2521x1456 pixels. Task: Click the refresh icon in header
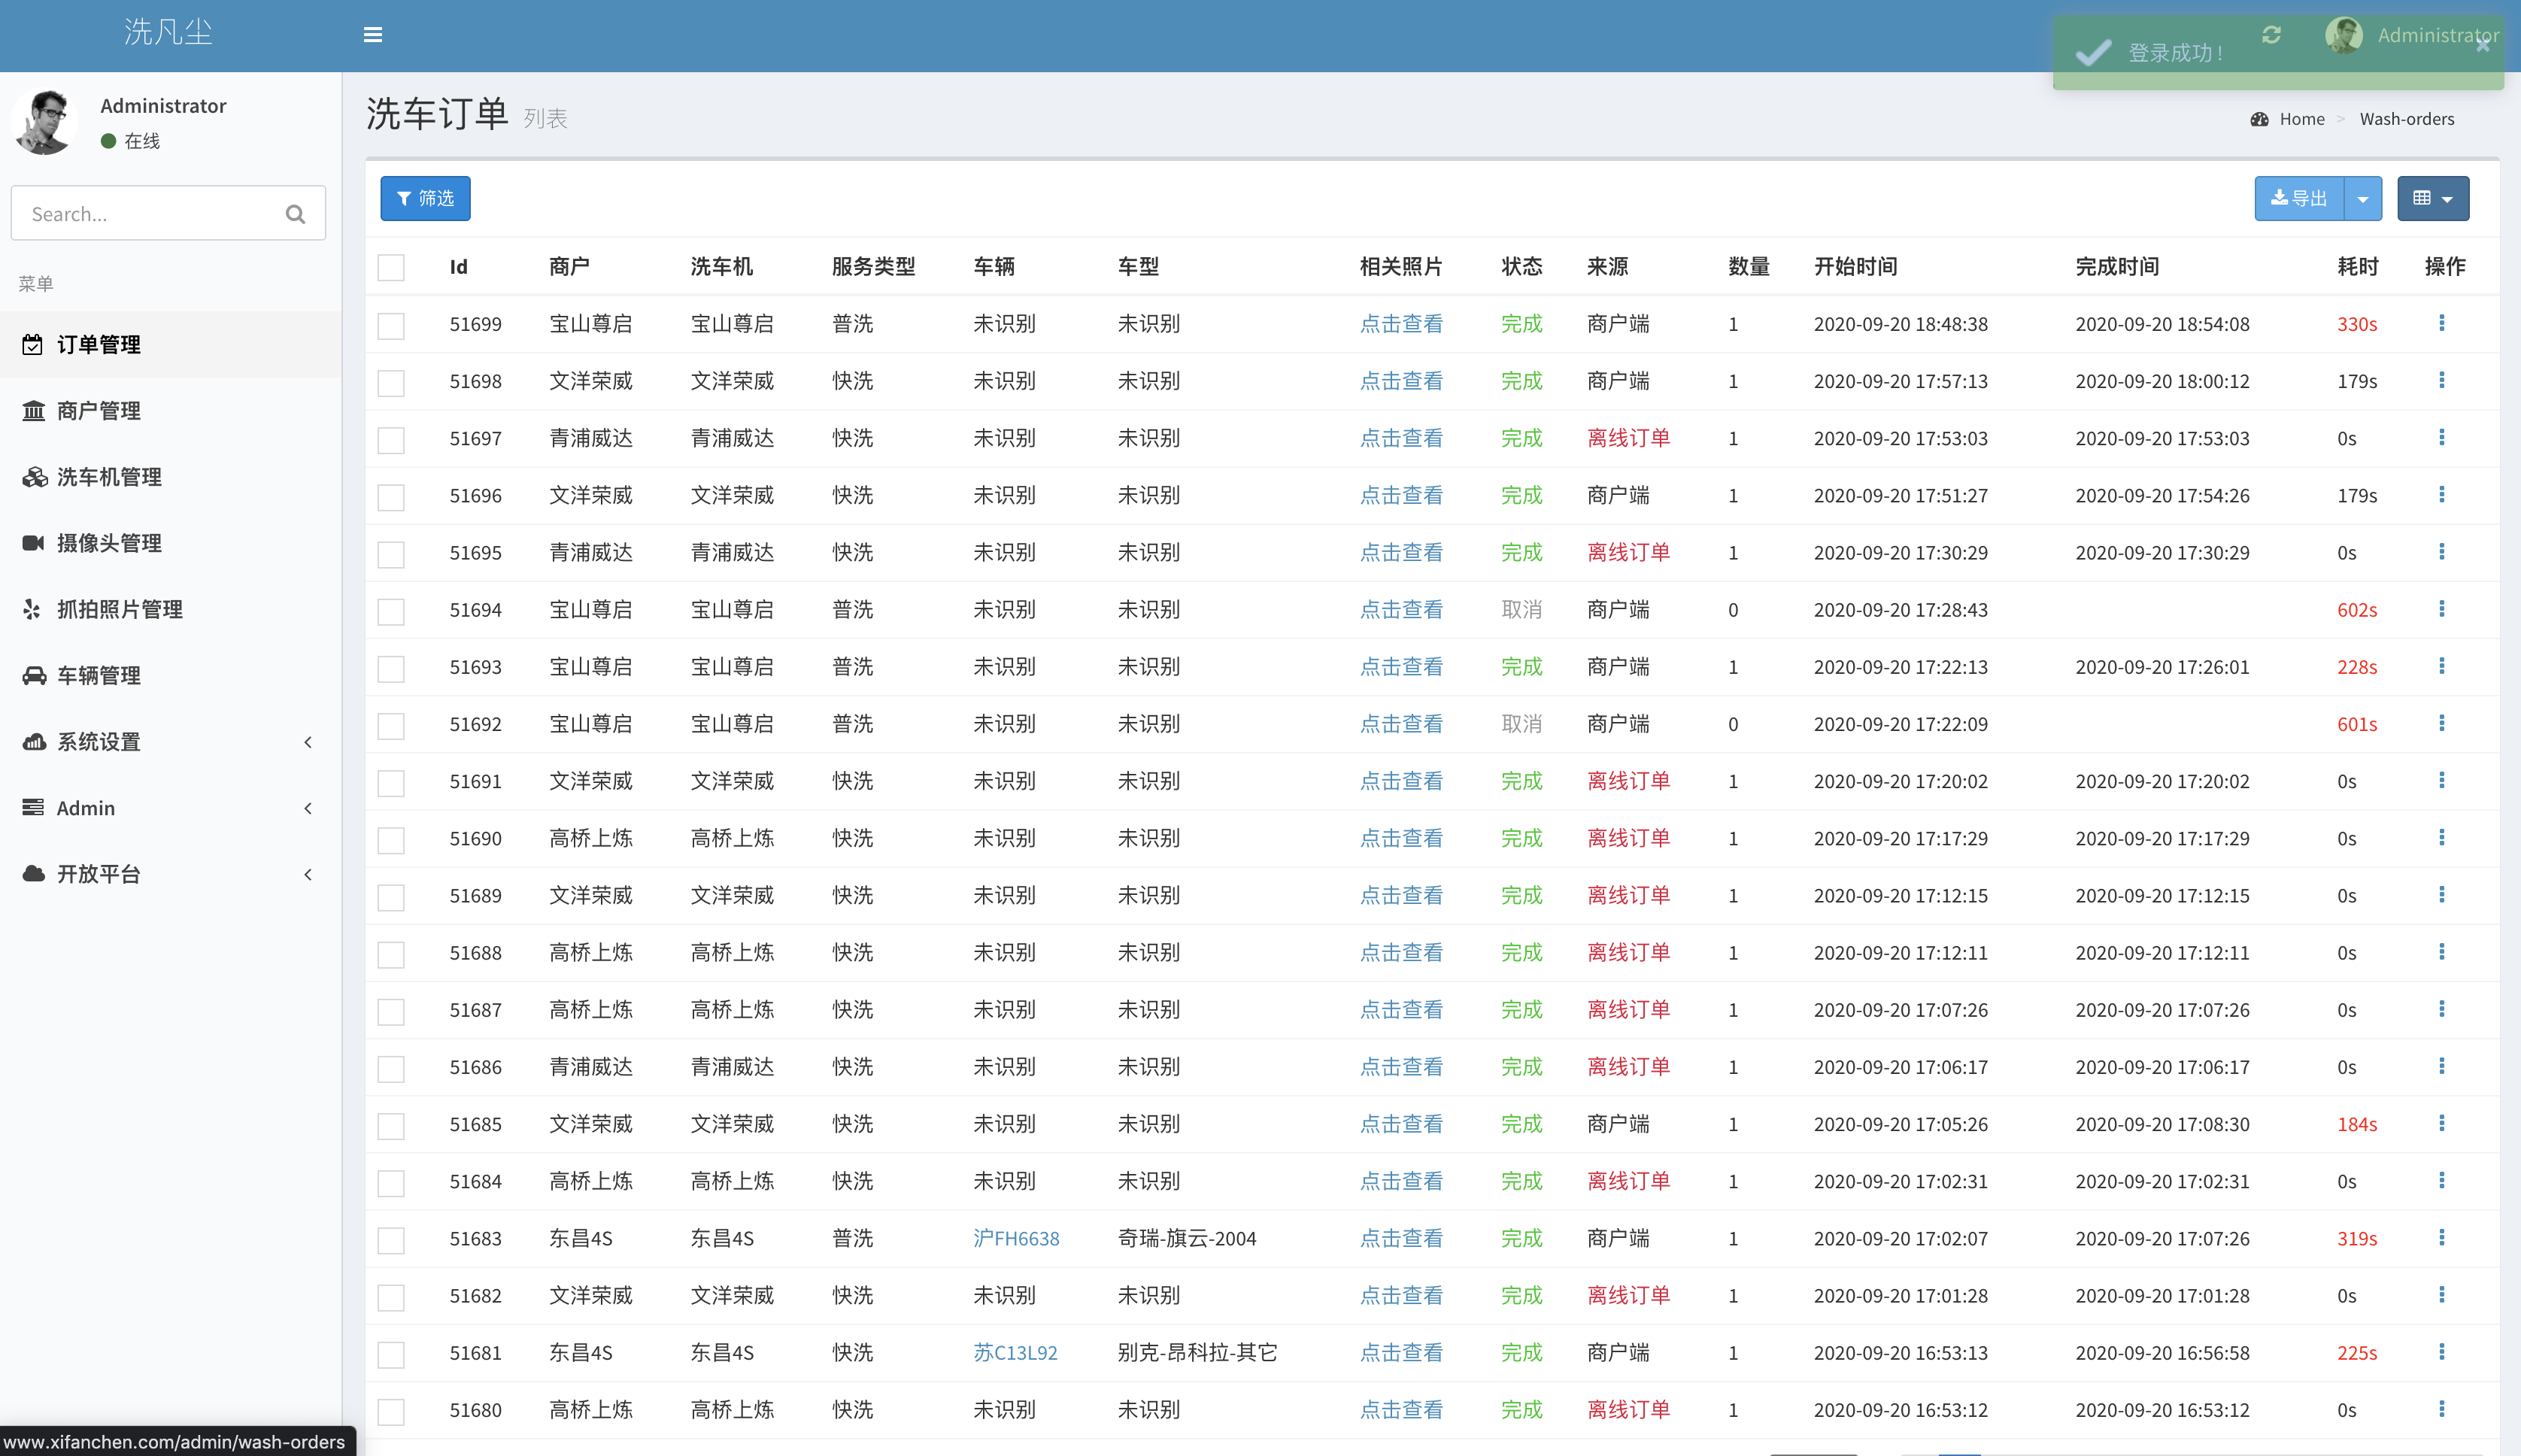2271,35
